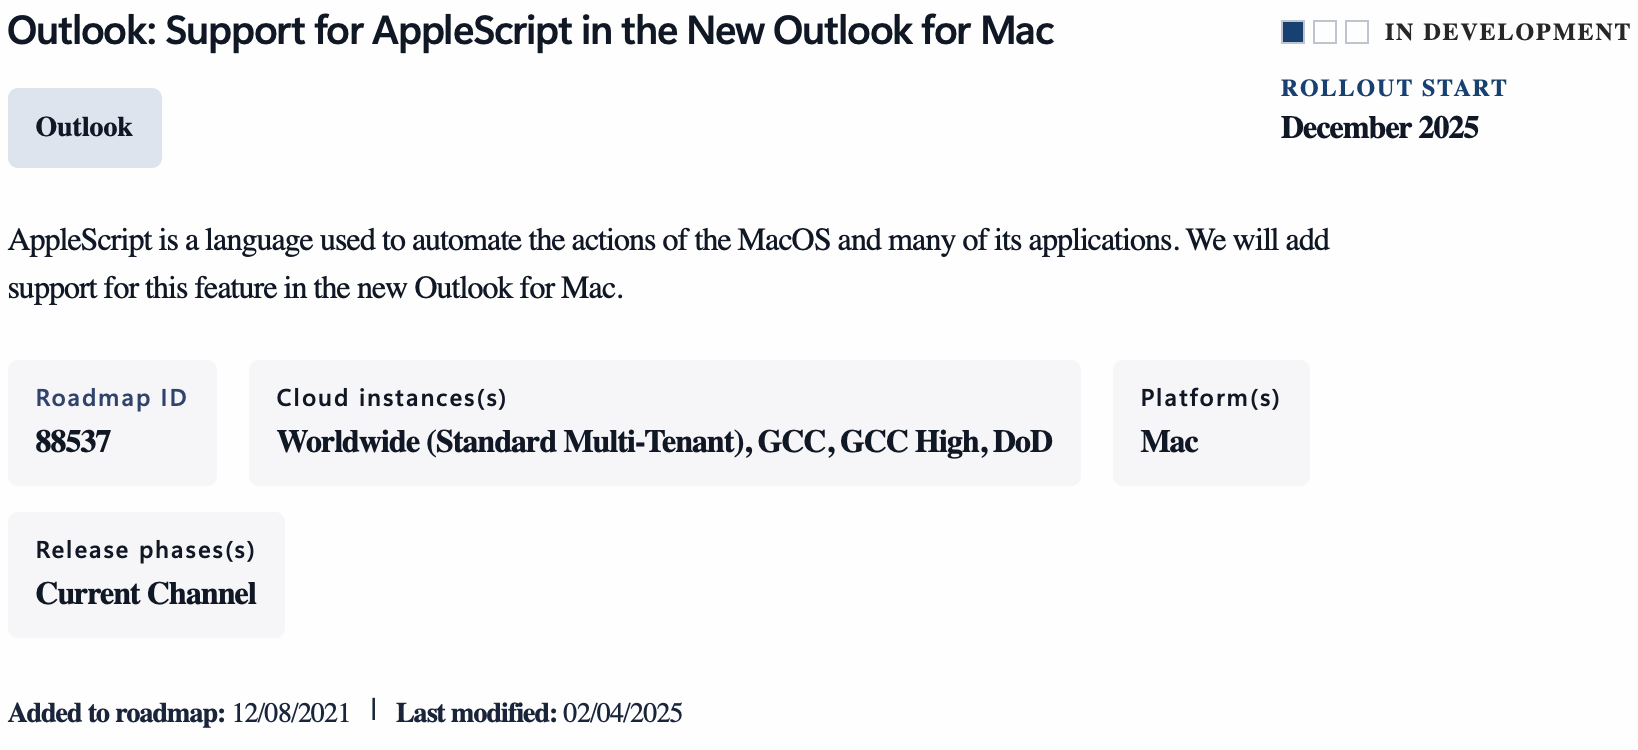Viewport: 1638px width, 750px height.
Task: Click the empty second status progress square
Action: coord(1325,32)
